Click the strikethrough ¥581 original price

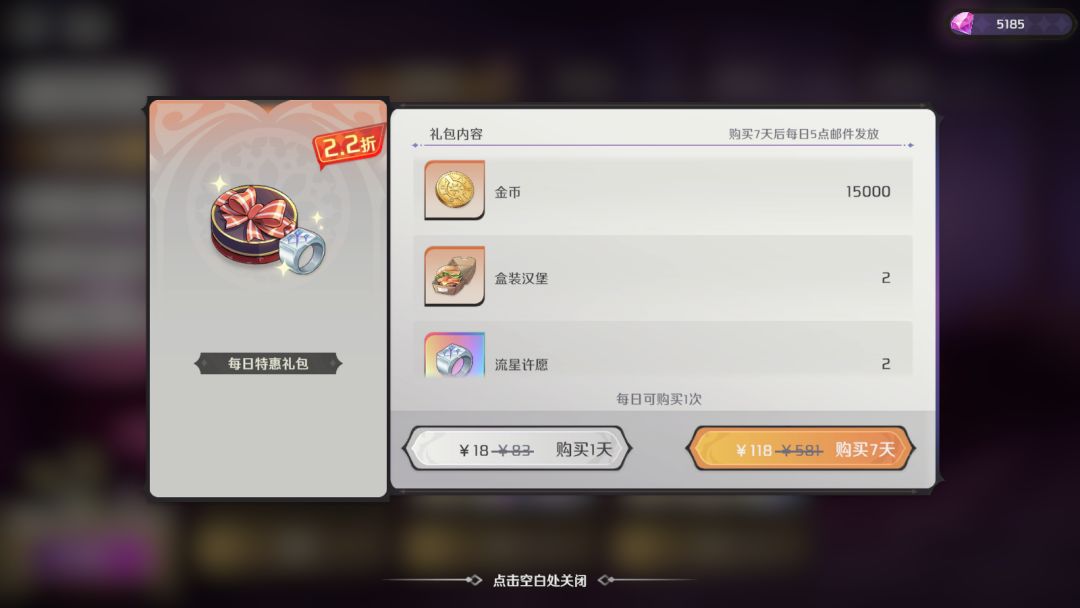(x=800, y=450)
